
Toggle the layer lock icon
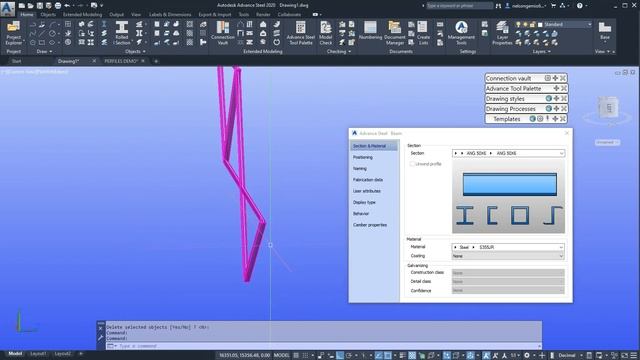coord(532,24)
